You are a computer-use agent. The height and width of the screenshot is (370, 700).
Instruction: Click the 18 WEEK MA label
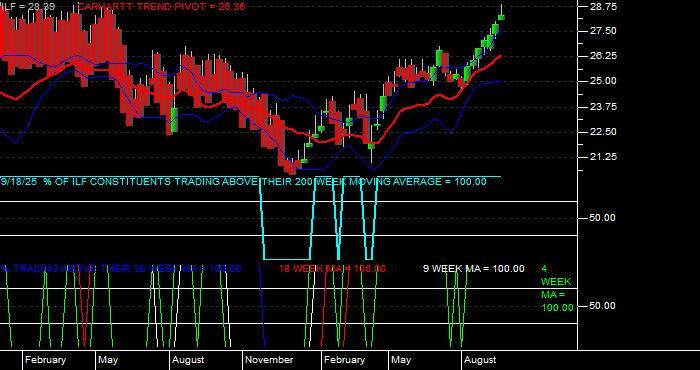pos(333,269)
